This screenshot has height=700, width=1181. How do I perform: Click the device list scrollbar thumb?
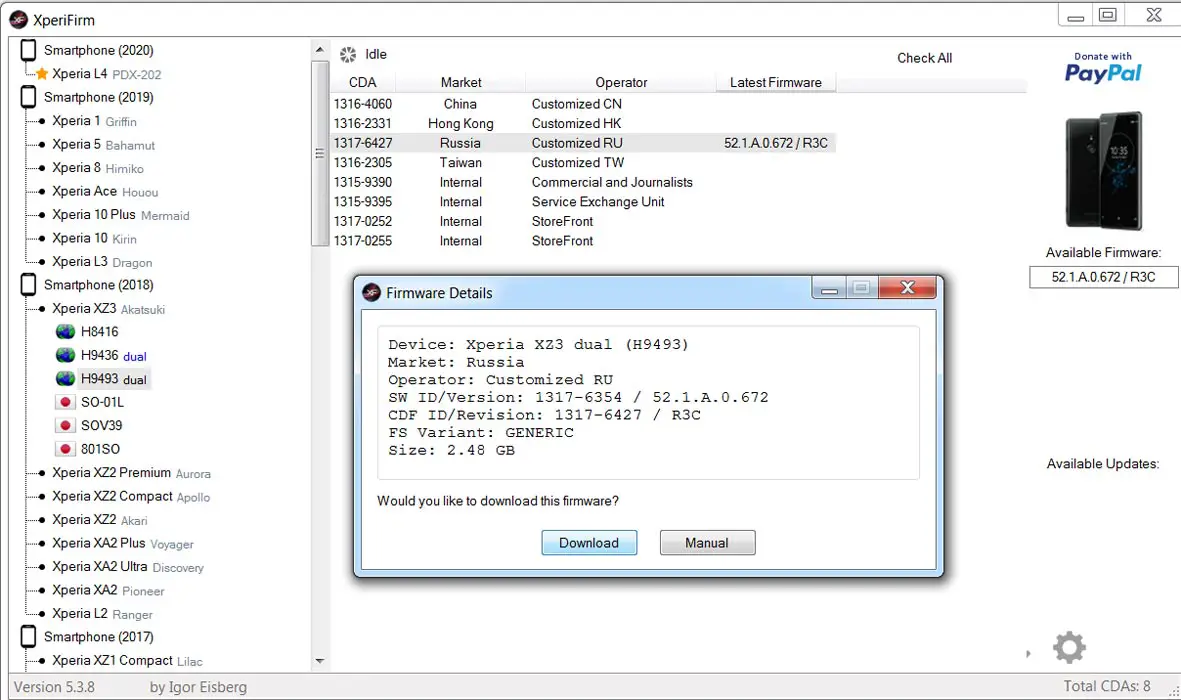(x=319, y=154)
